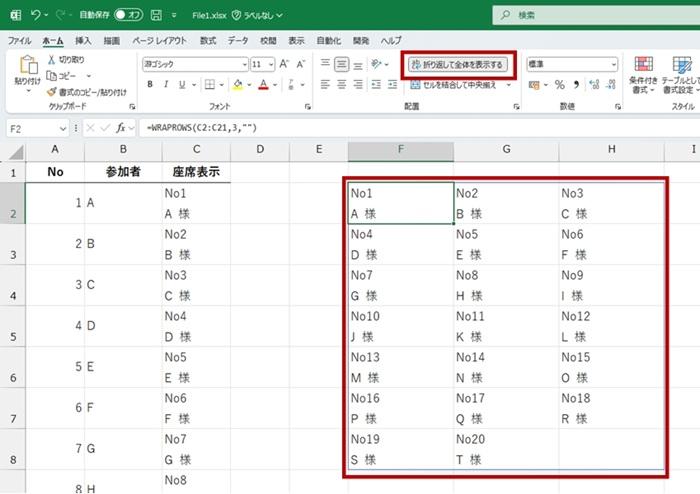Toggle Italic formatting

[166, 85]
